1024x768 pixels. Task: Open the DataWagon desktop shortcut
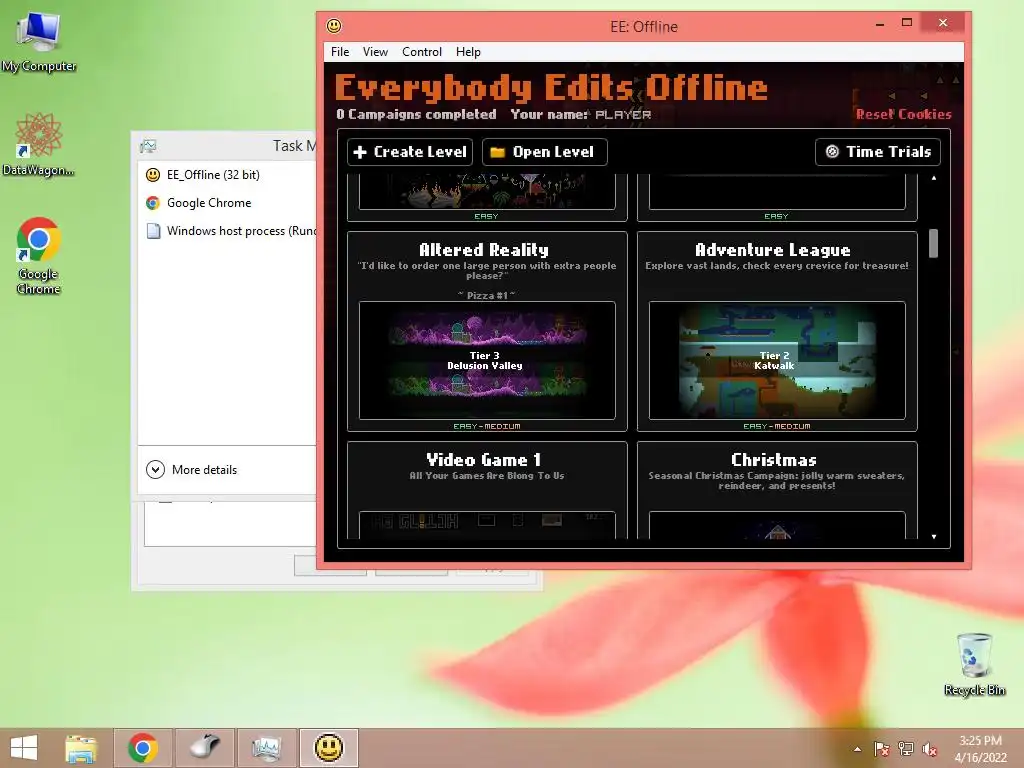[x=39, y=144]
